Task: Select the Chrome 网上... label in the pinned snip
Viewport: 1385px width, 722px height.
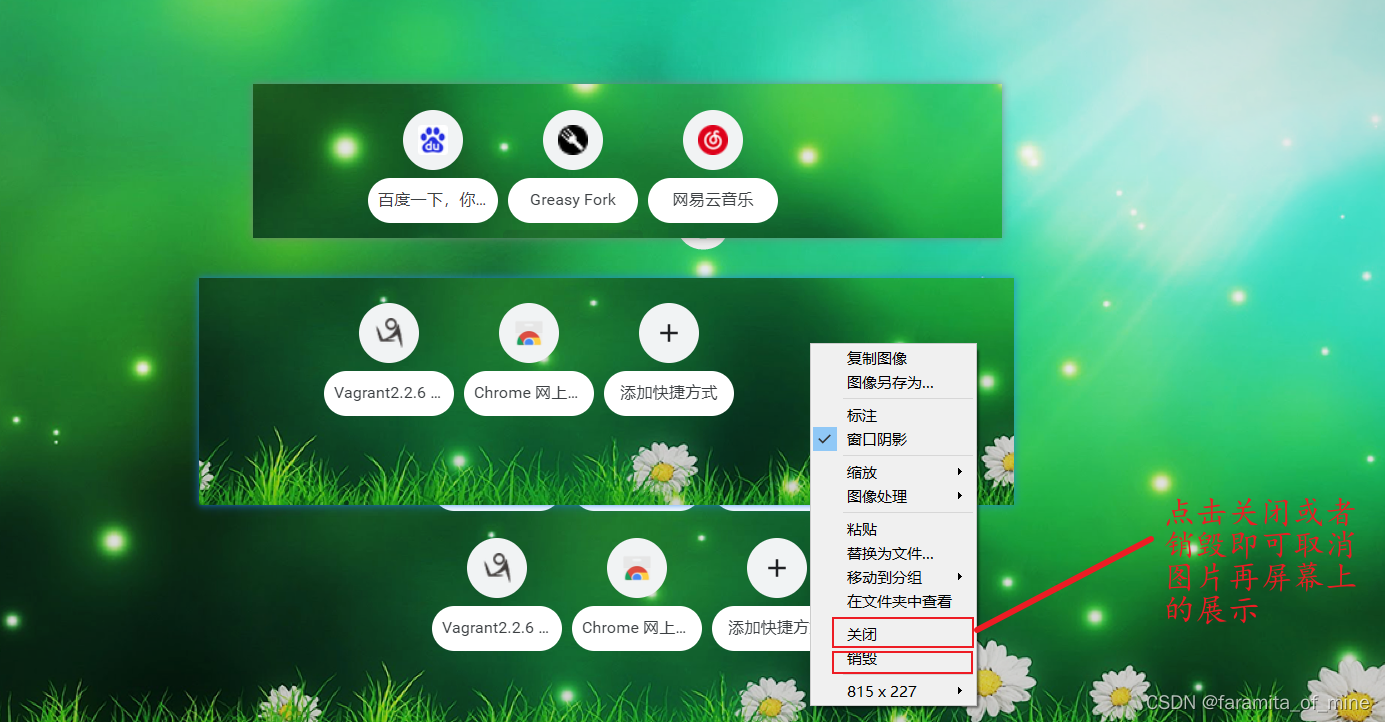Action: click(x=529, y=393)
